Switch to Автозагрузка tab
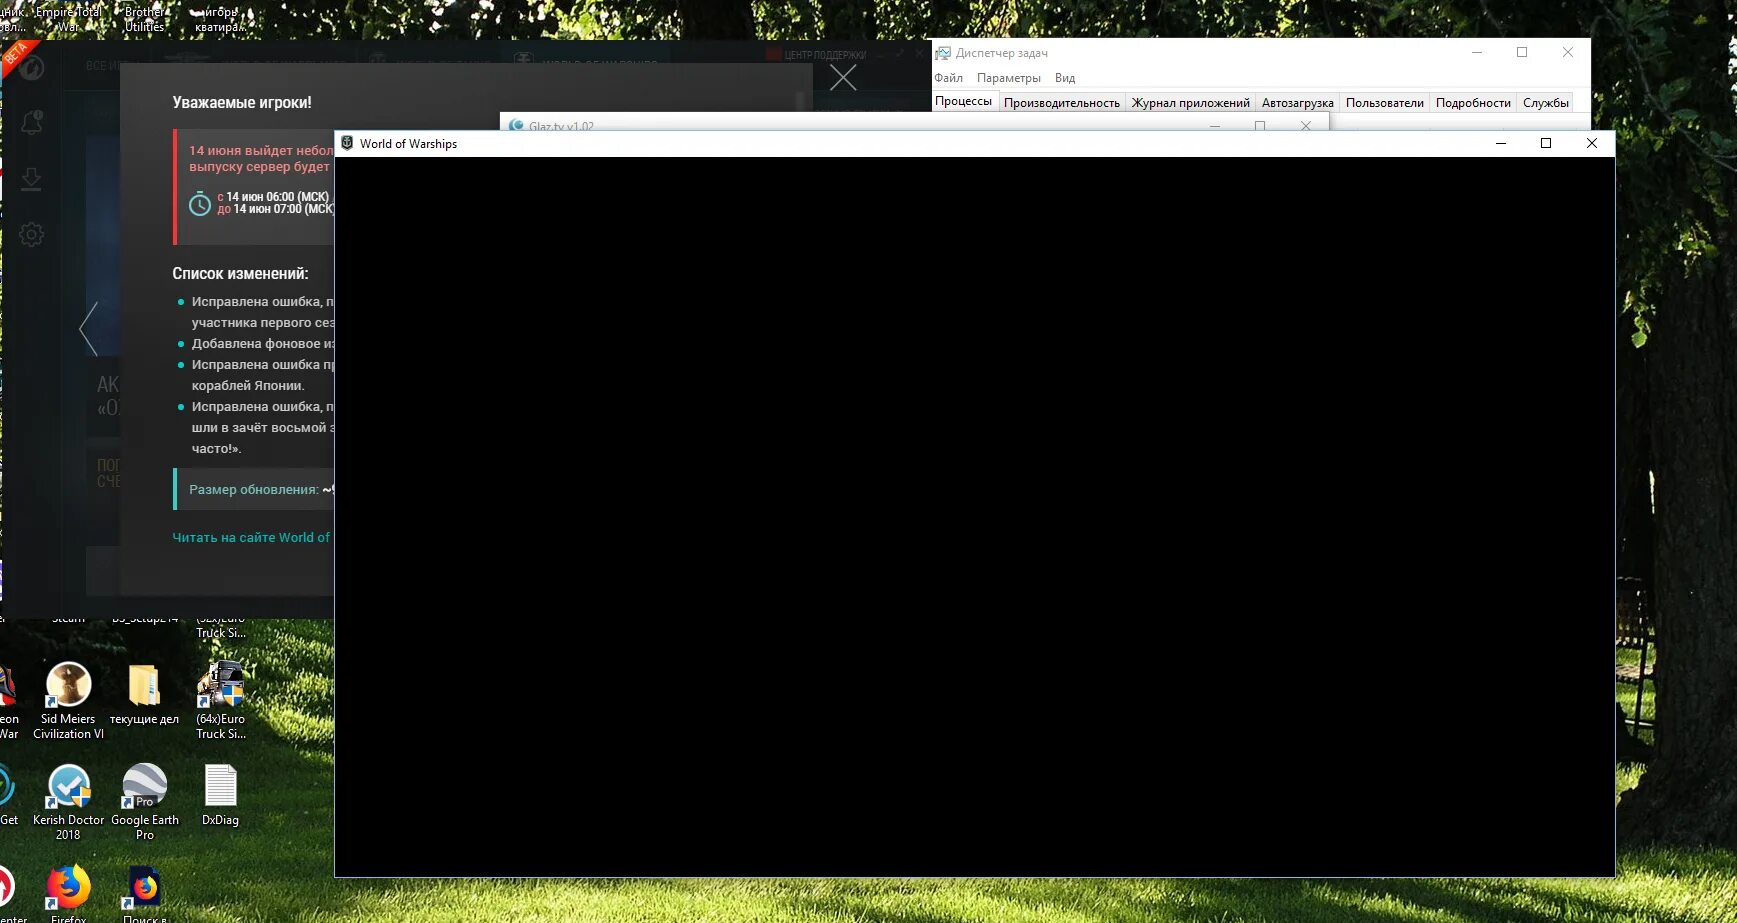This screenshot has width=1737, height=923. click(1298, 103)
